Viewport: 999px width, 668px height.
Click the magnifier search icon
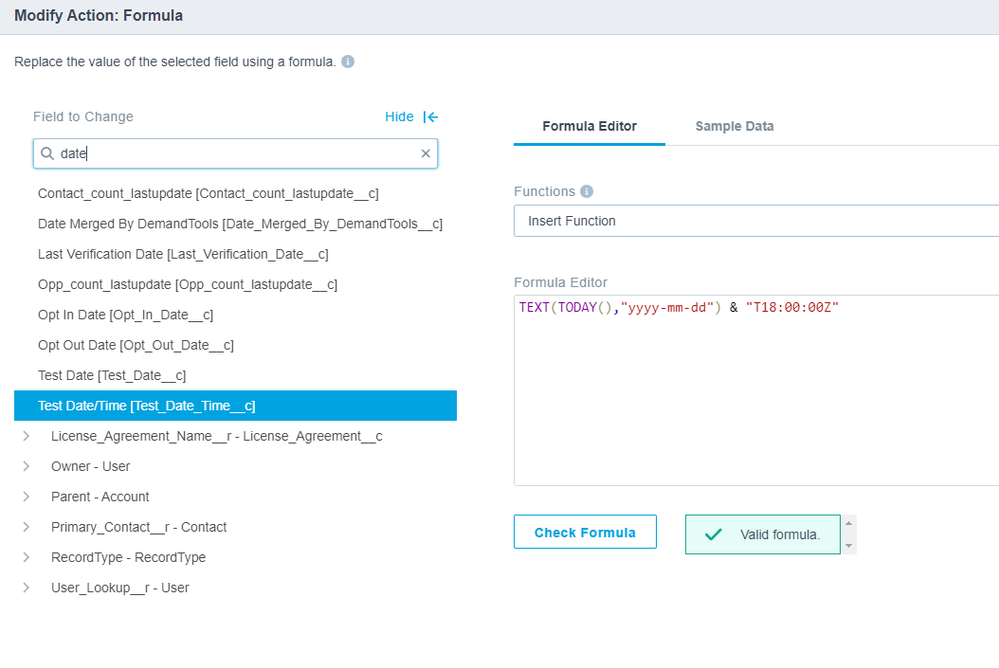47,154
